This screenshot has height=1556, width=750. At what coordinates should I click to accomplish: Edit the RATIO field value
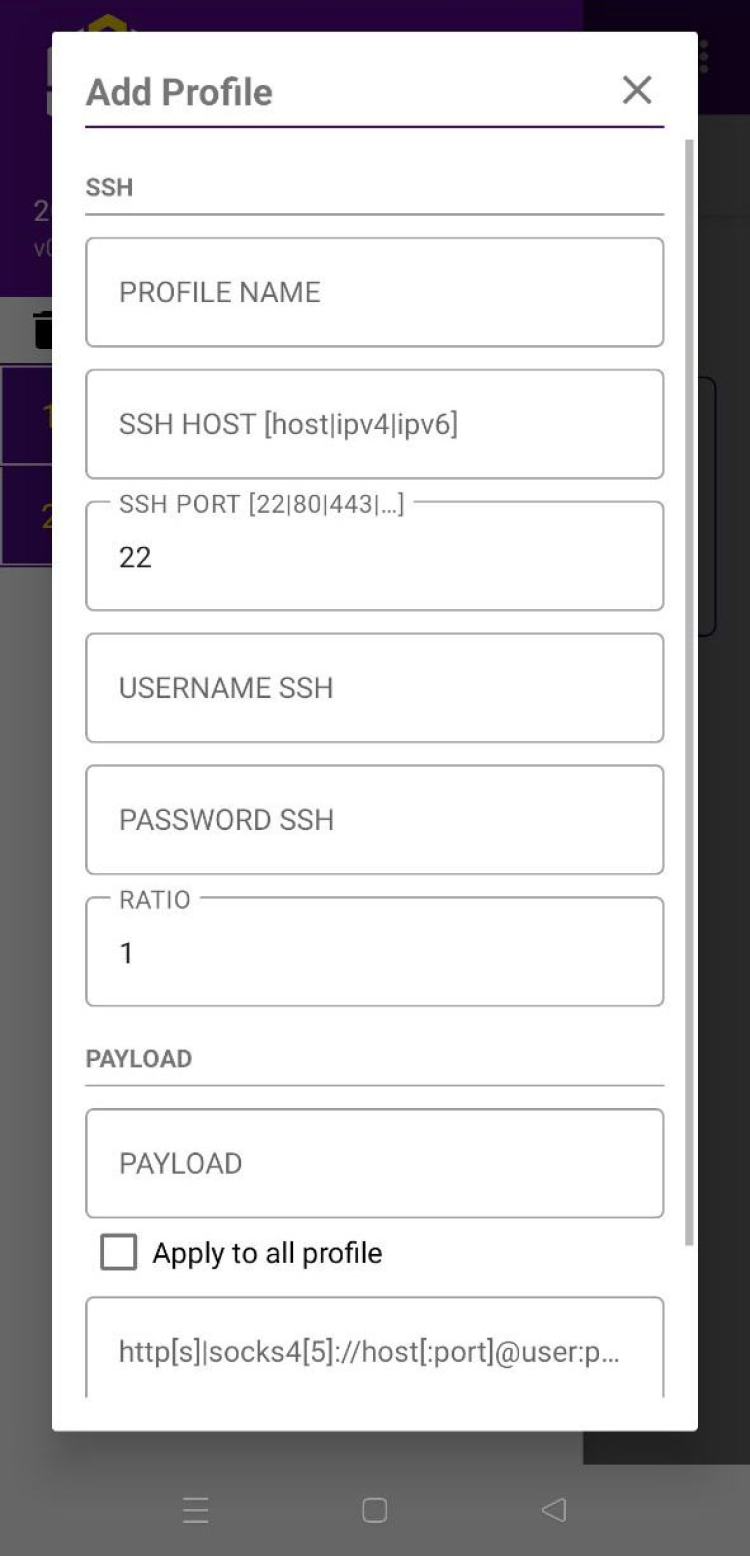coord(374,953)
